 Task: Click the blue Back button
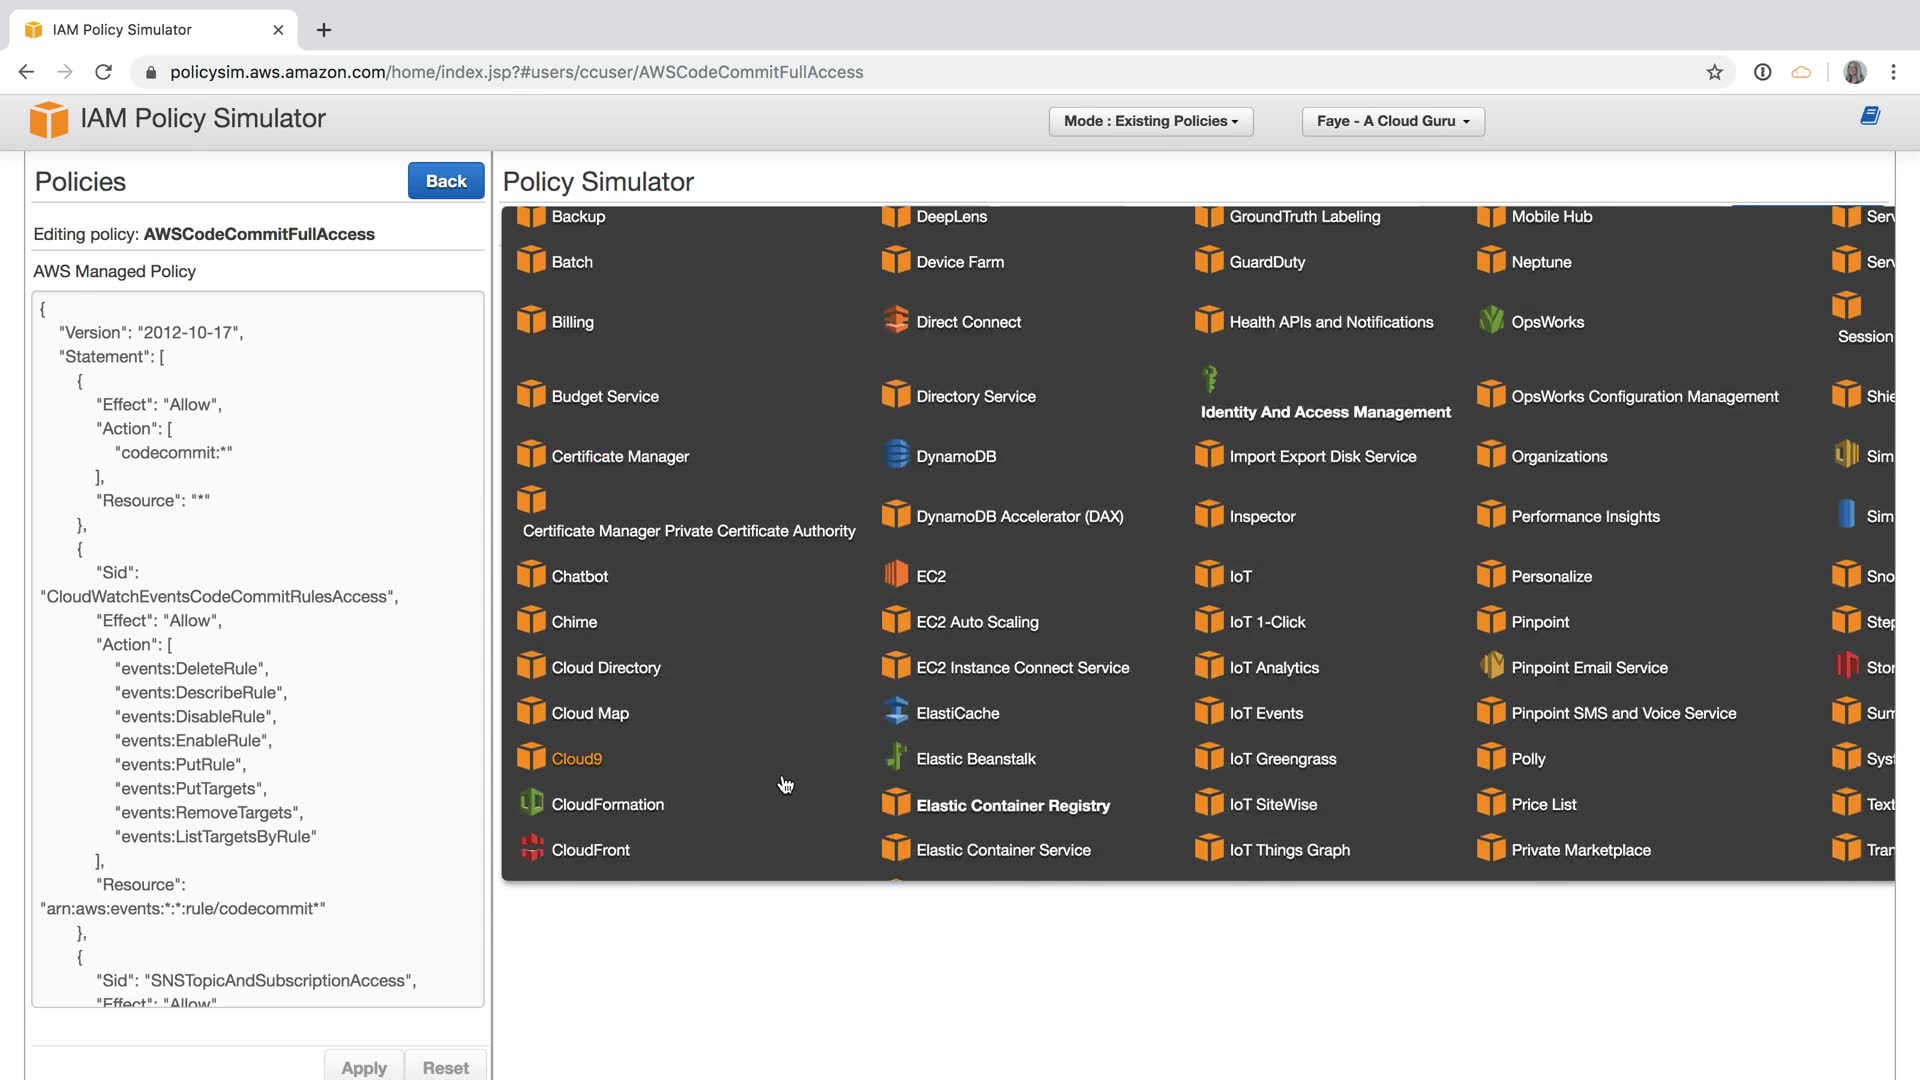pyautogui.click(x=445, y=181)
